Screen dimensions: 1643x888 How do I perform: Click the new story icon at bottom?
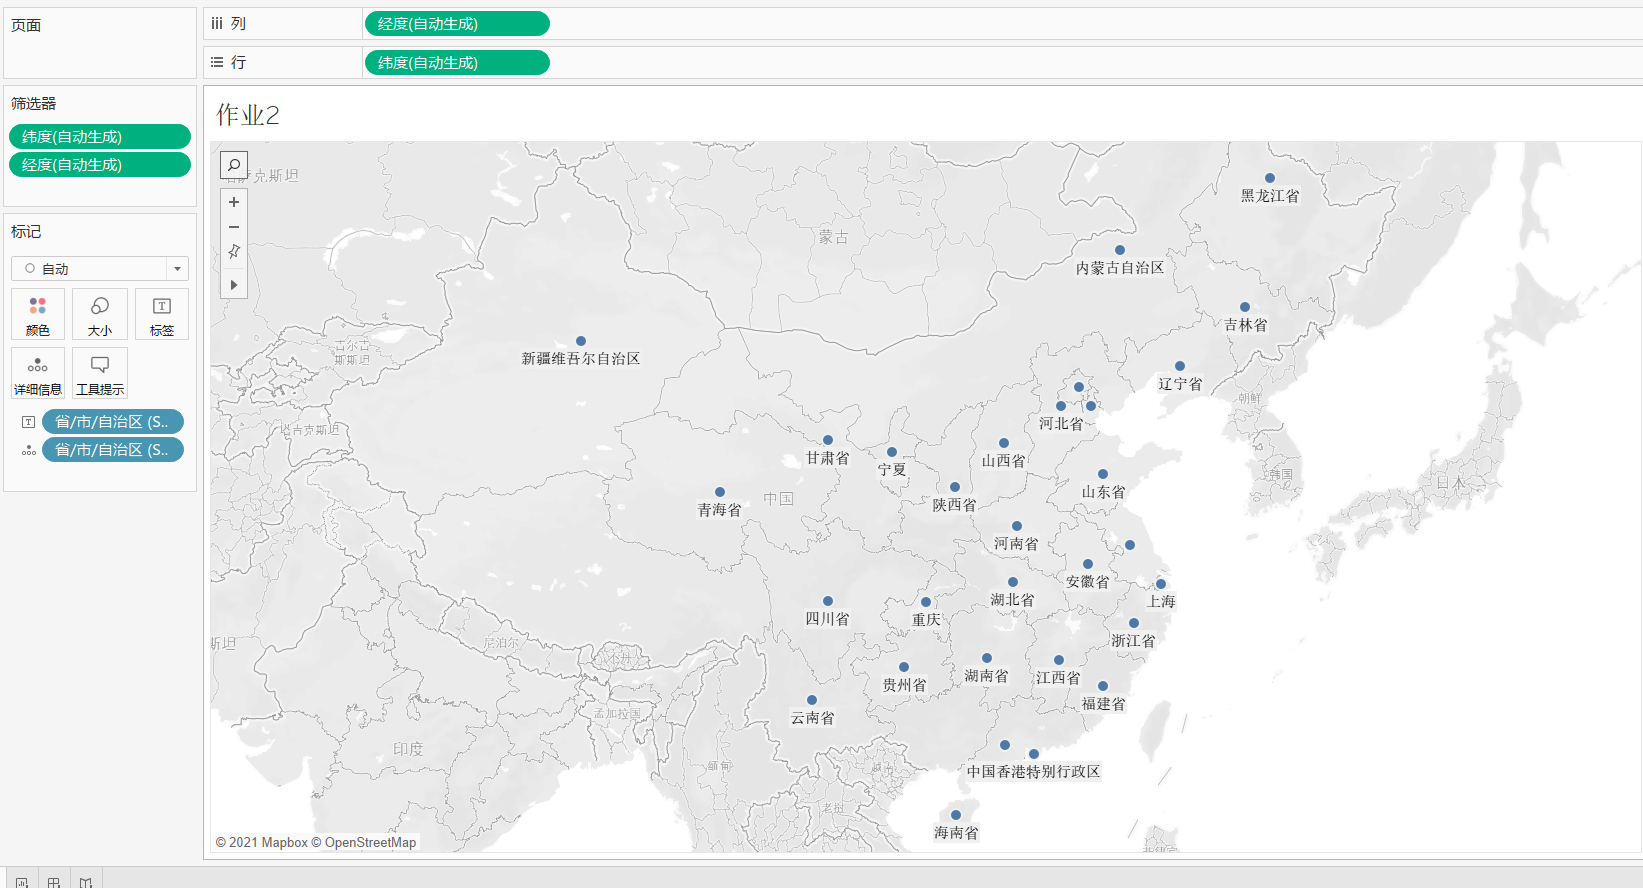pyautogui.click(x=86, y=881)
